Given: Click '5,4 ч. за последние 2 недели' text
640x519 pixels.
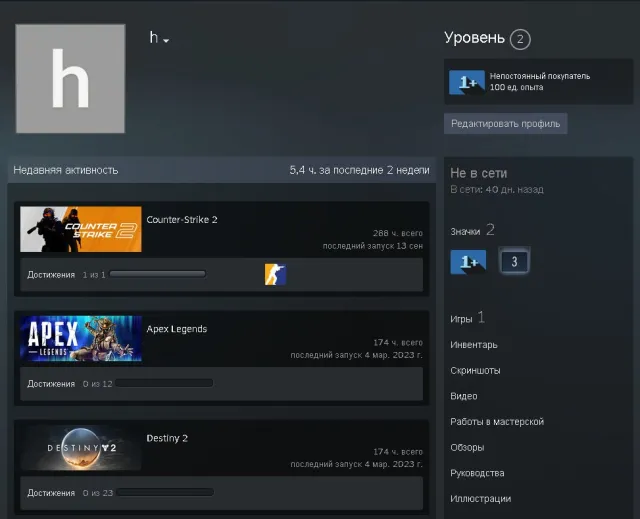Looking at the screenshot, I should (x=359, y=170).
